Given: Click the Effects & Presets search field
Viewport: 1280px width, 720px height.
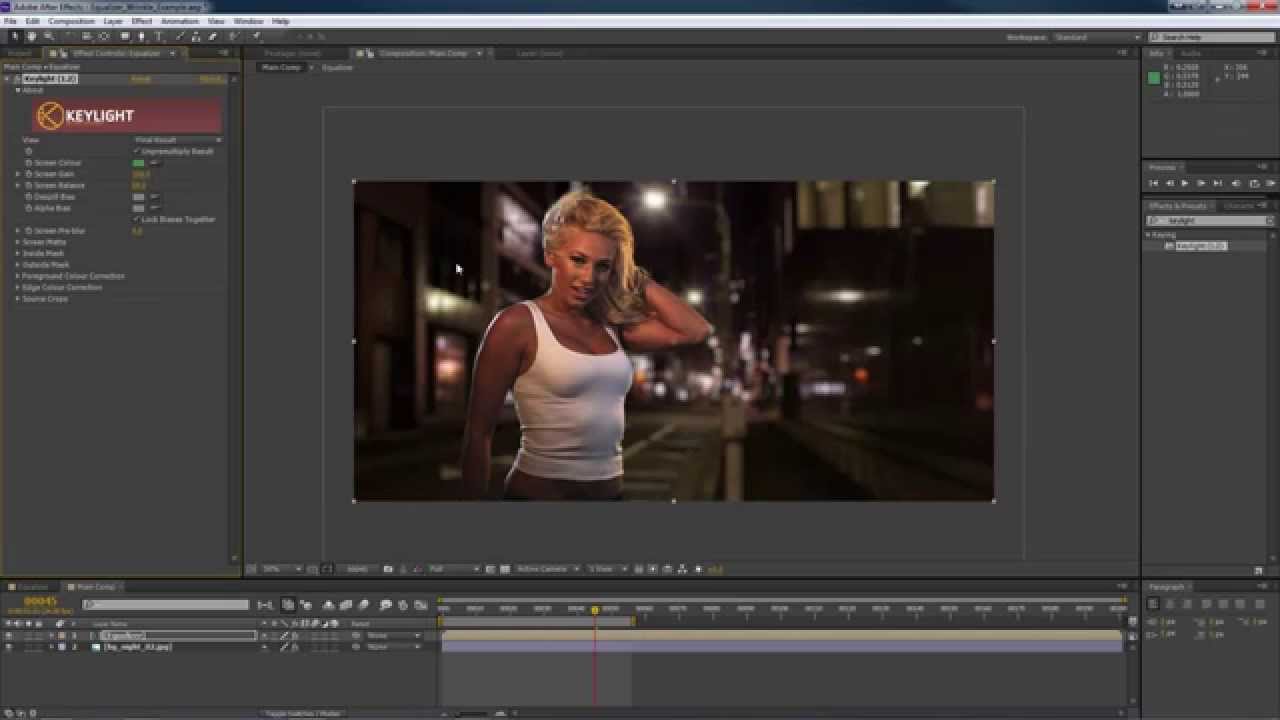Looking at the screenshot, I should tap(1210, 220).
